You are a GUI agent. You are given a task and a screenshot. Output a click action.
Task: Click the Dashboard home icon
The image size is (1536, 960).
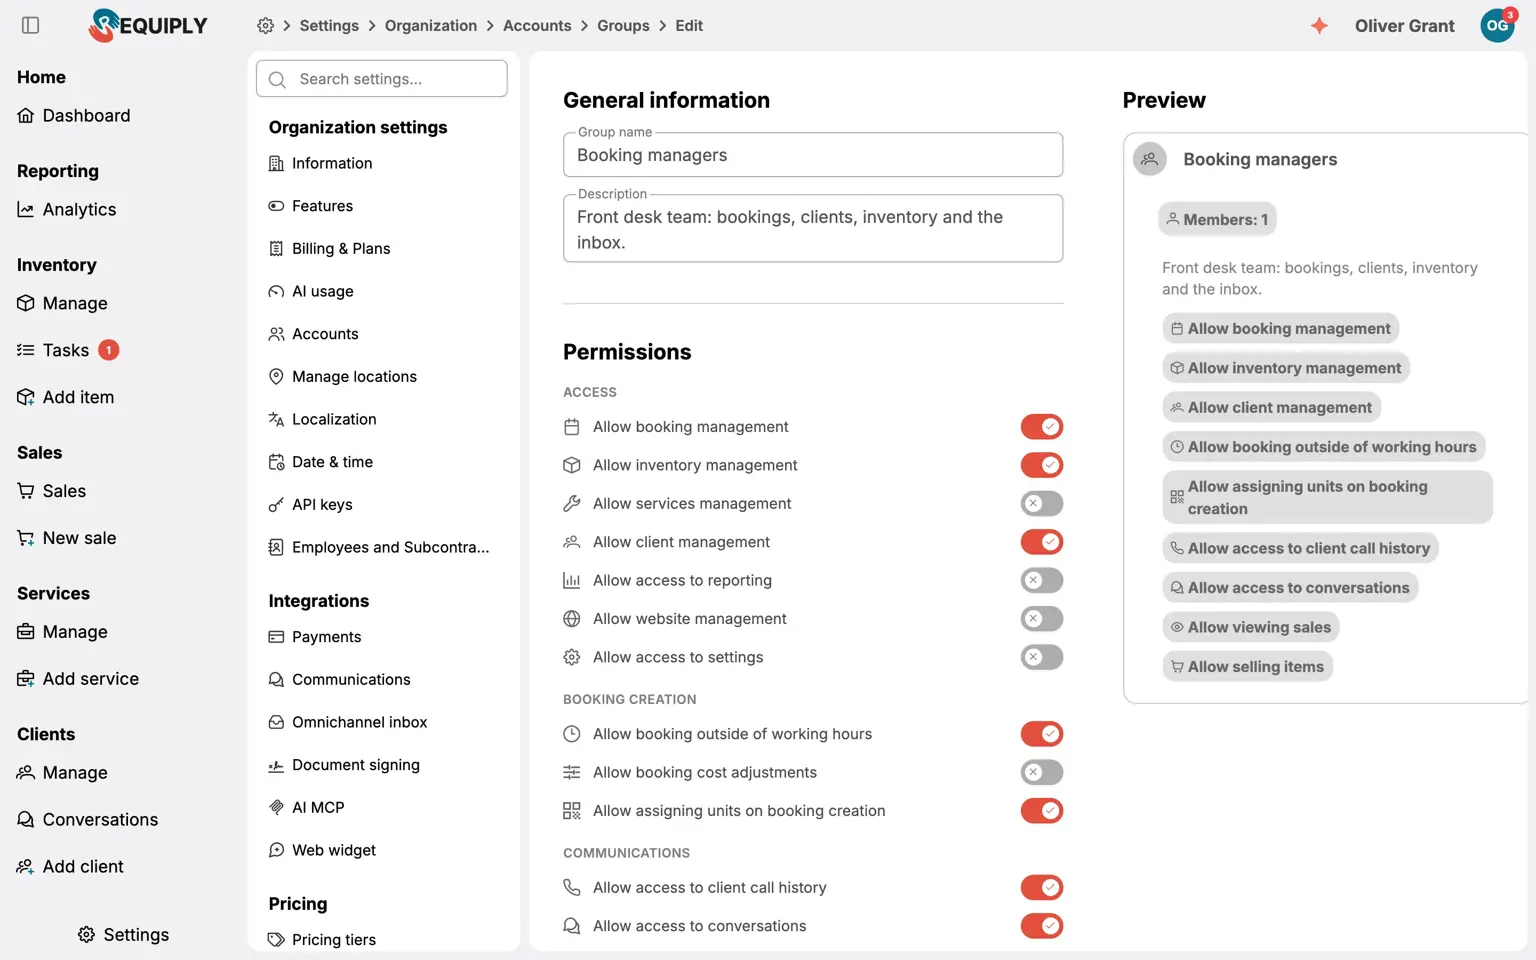pyautogui.click(x=26, y=116)
